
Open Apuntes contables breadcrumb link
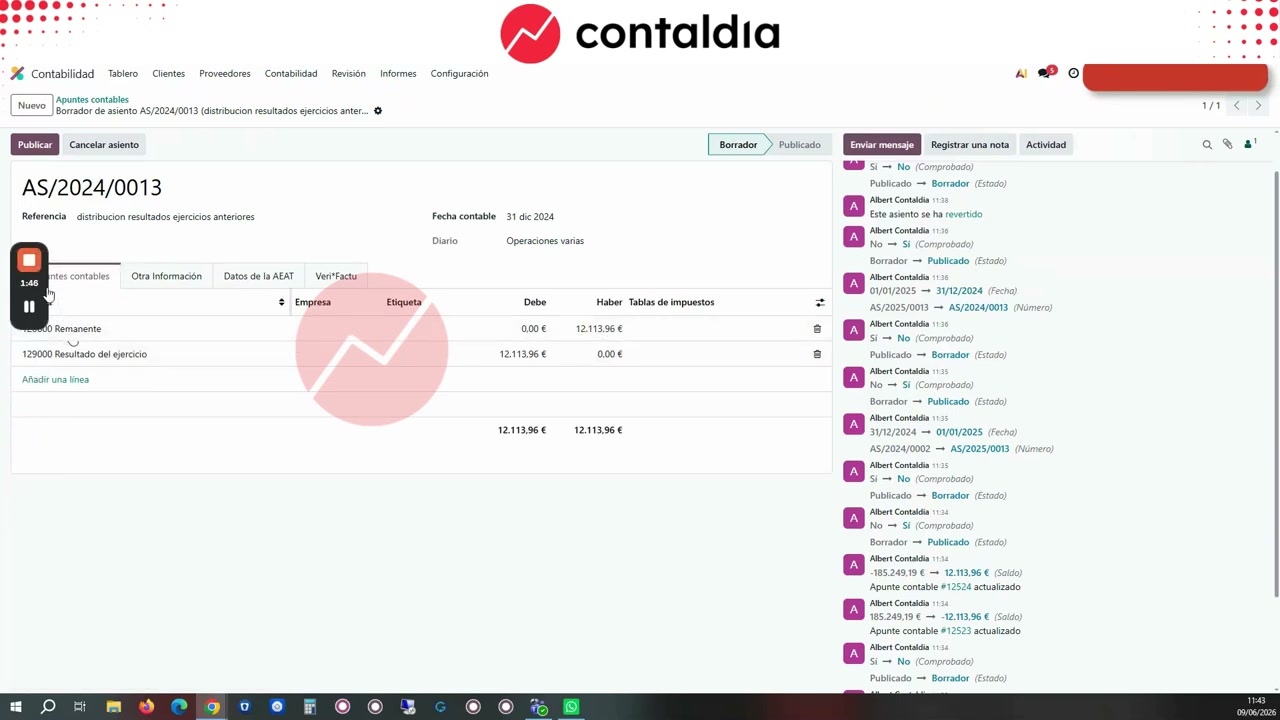click(x=92, y=100)
